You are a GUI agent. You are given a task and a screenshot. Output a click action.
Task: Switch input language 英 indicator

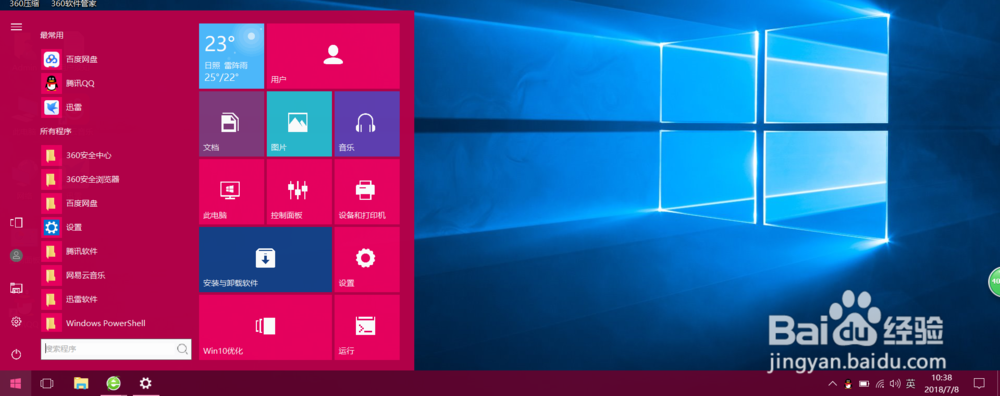911,383
